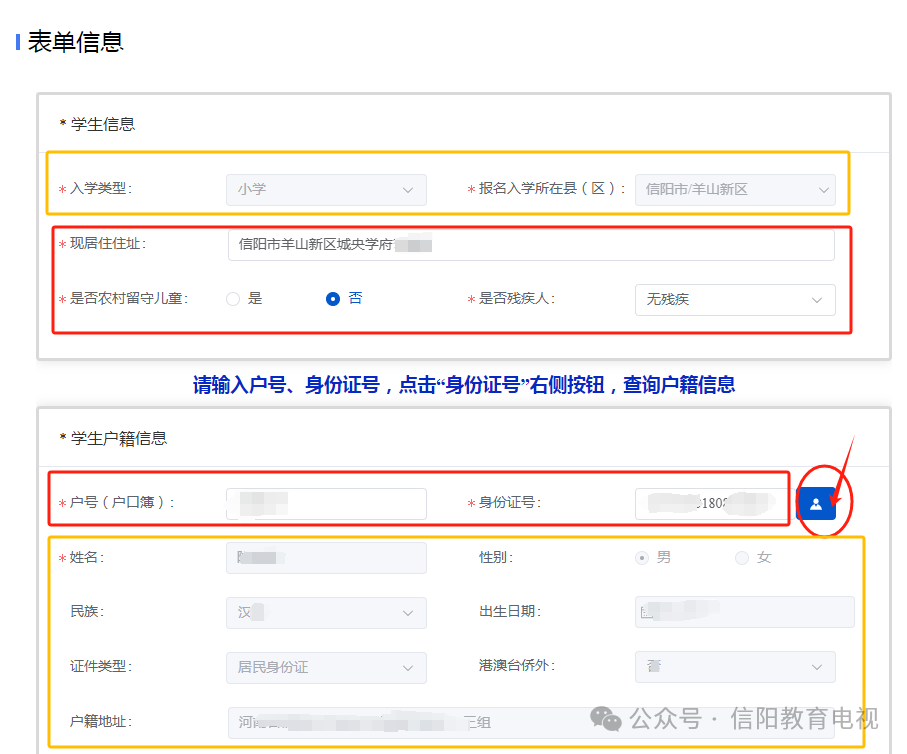This screenshot has width=907, height=754.
Task: Expand the 港澳台侨外 dropdown
Action: pos(735,667)
